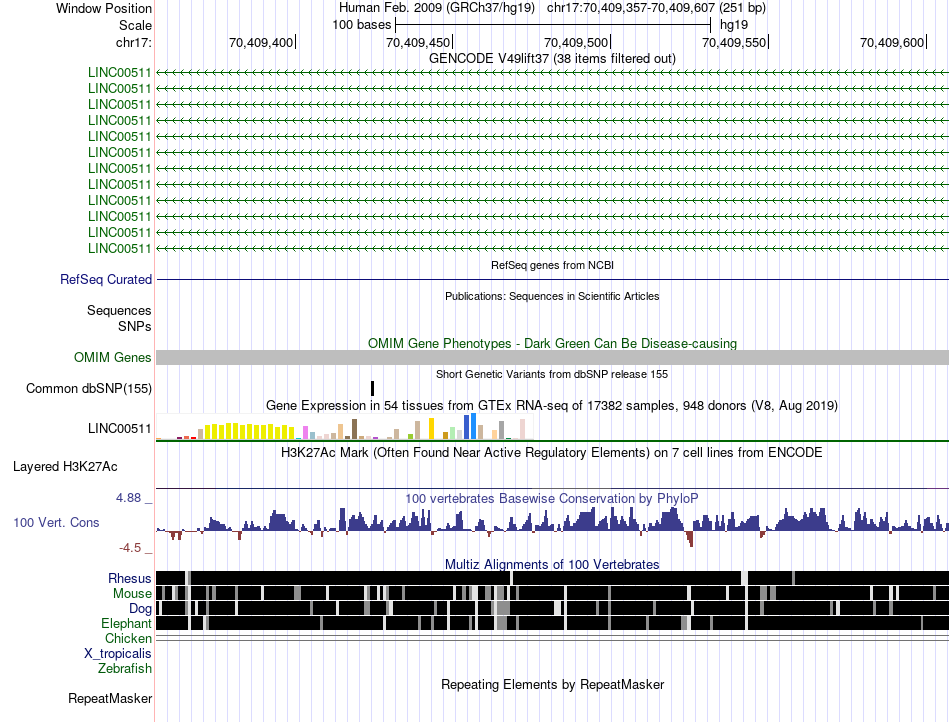Open Short Genetic Variants from dbSNP title
Viewport: 950px width, 722px height.
click(x=552, y=374)
